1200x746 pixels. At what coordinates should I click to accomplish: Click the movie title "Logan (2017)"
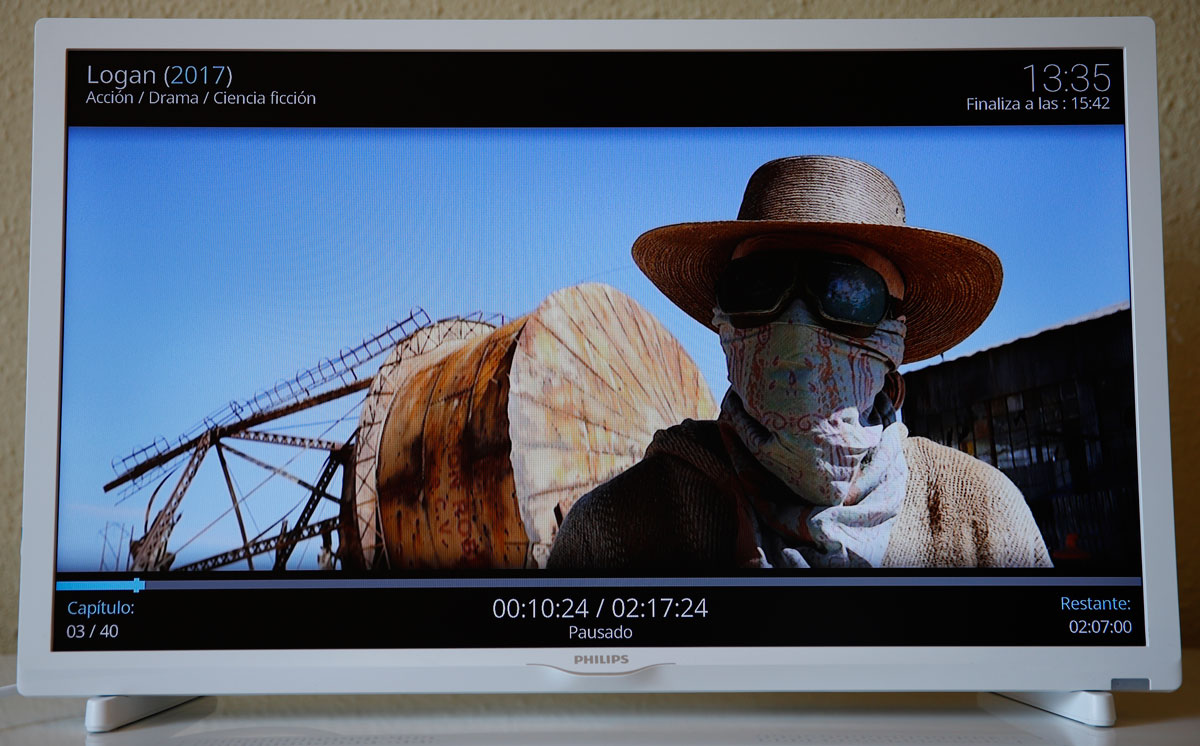(x=159, y=75)
